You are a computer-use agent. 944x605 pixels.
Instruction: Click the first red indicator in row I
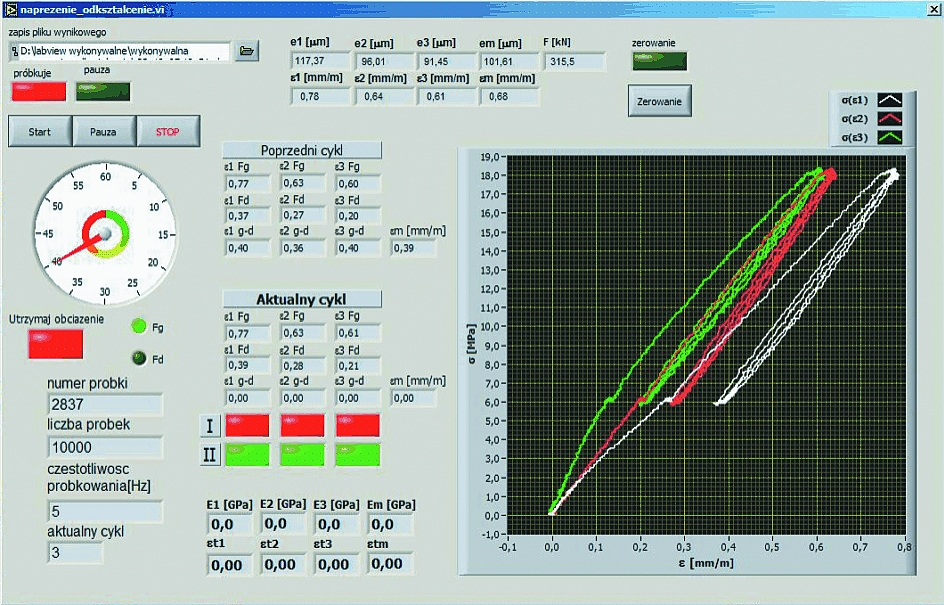pos(248,425)
